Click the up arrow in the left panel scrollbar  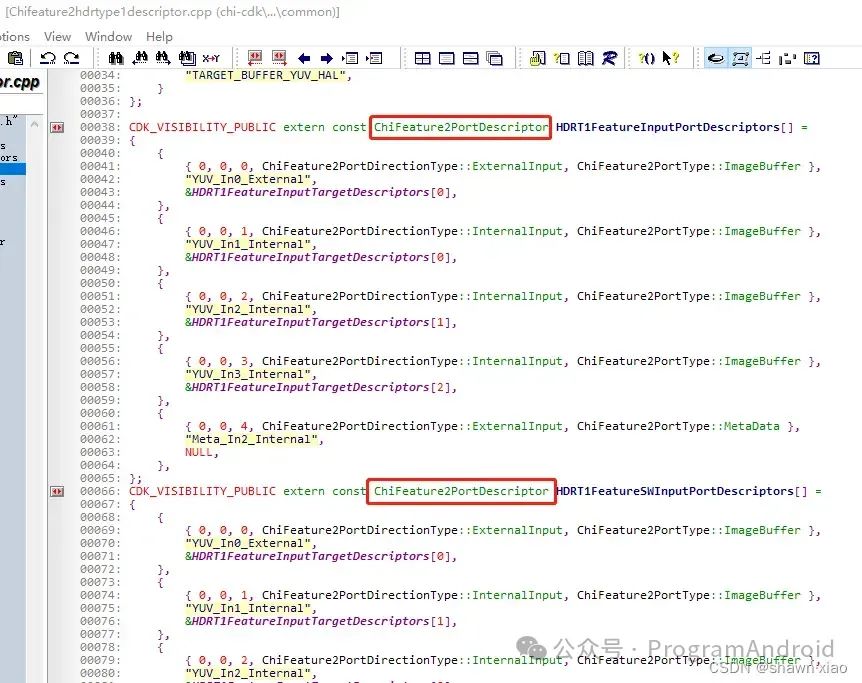point(34,124)
